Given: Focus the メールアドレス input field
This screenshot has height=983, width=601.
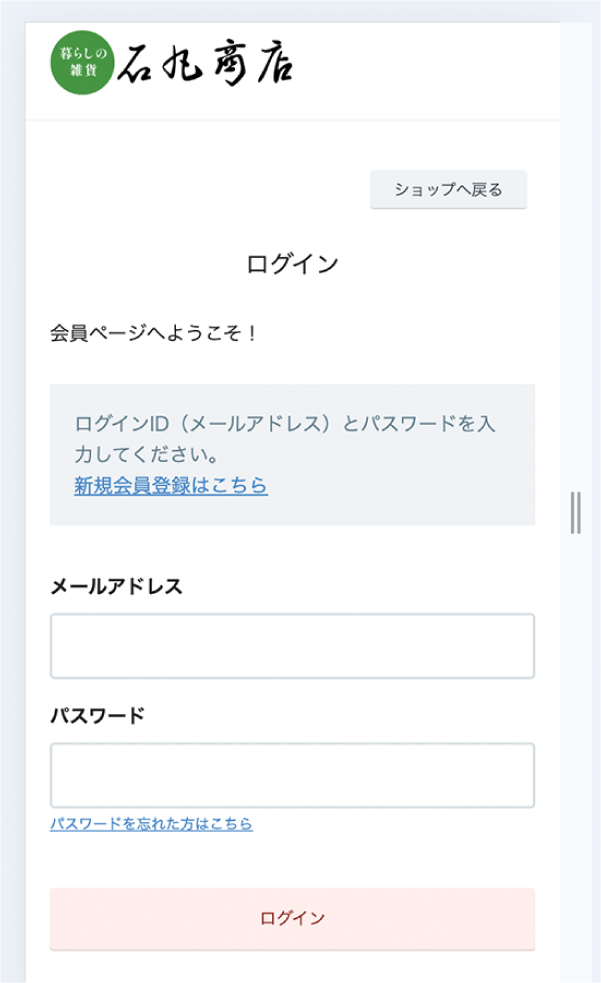Looking at the screenshot, I should pos(292,646).
